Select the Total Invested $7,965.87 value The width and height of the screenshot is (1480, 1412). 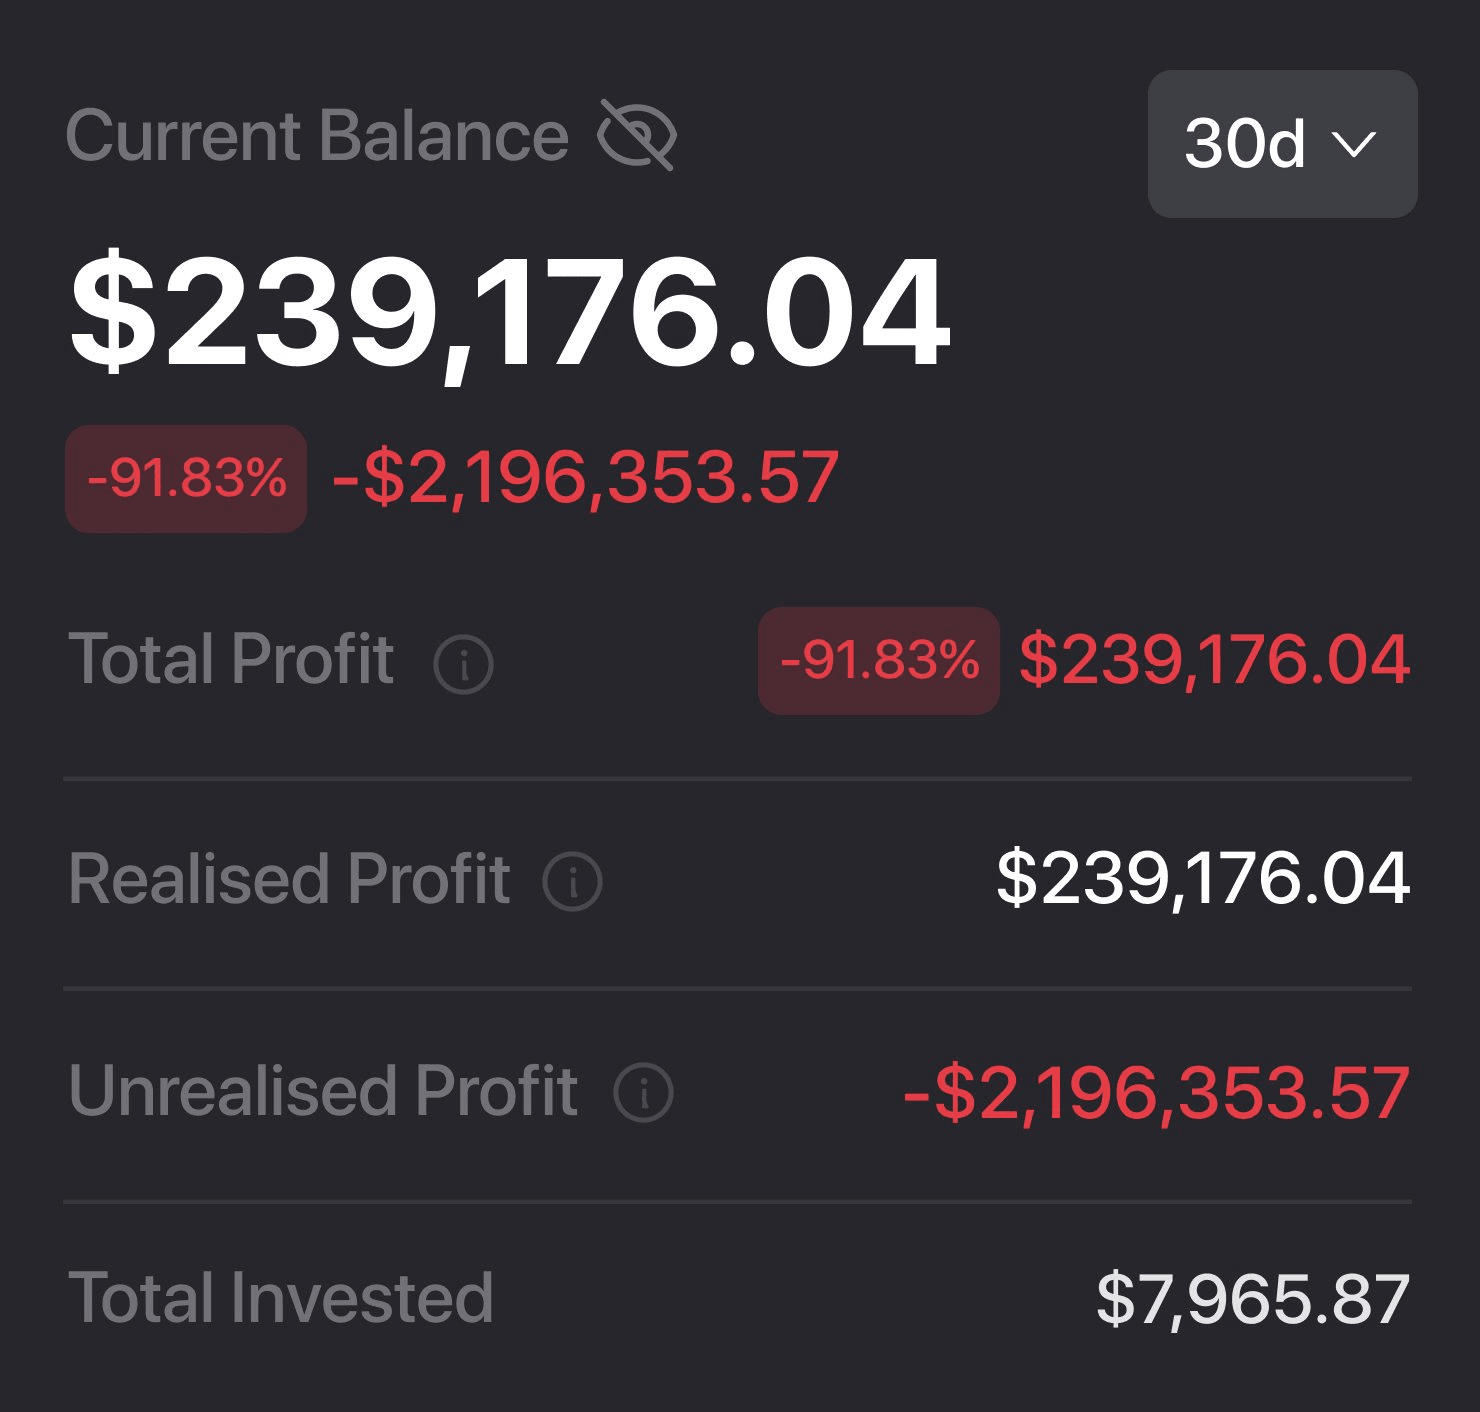[x=1253, y=1300]
